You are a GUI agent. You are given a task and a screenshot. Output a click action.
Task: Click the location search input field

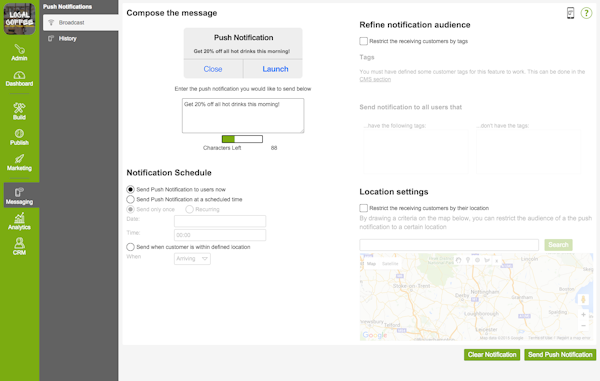click(x=449, y=245)
